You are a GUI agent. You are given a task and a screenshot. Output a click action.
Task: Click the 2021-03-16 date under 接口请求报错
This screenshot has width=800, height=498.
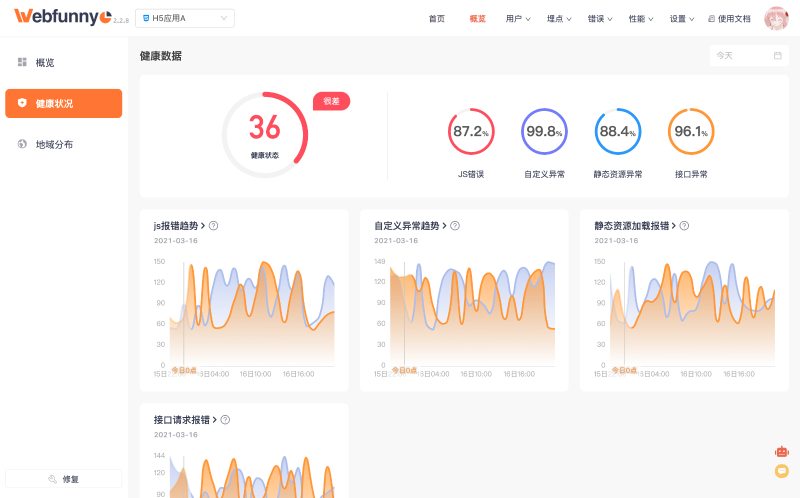point(176,435)
